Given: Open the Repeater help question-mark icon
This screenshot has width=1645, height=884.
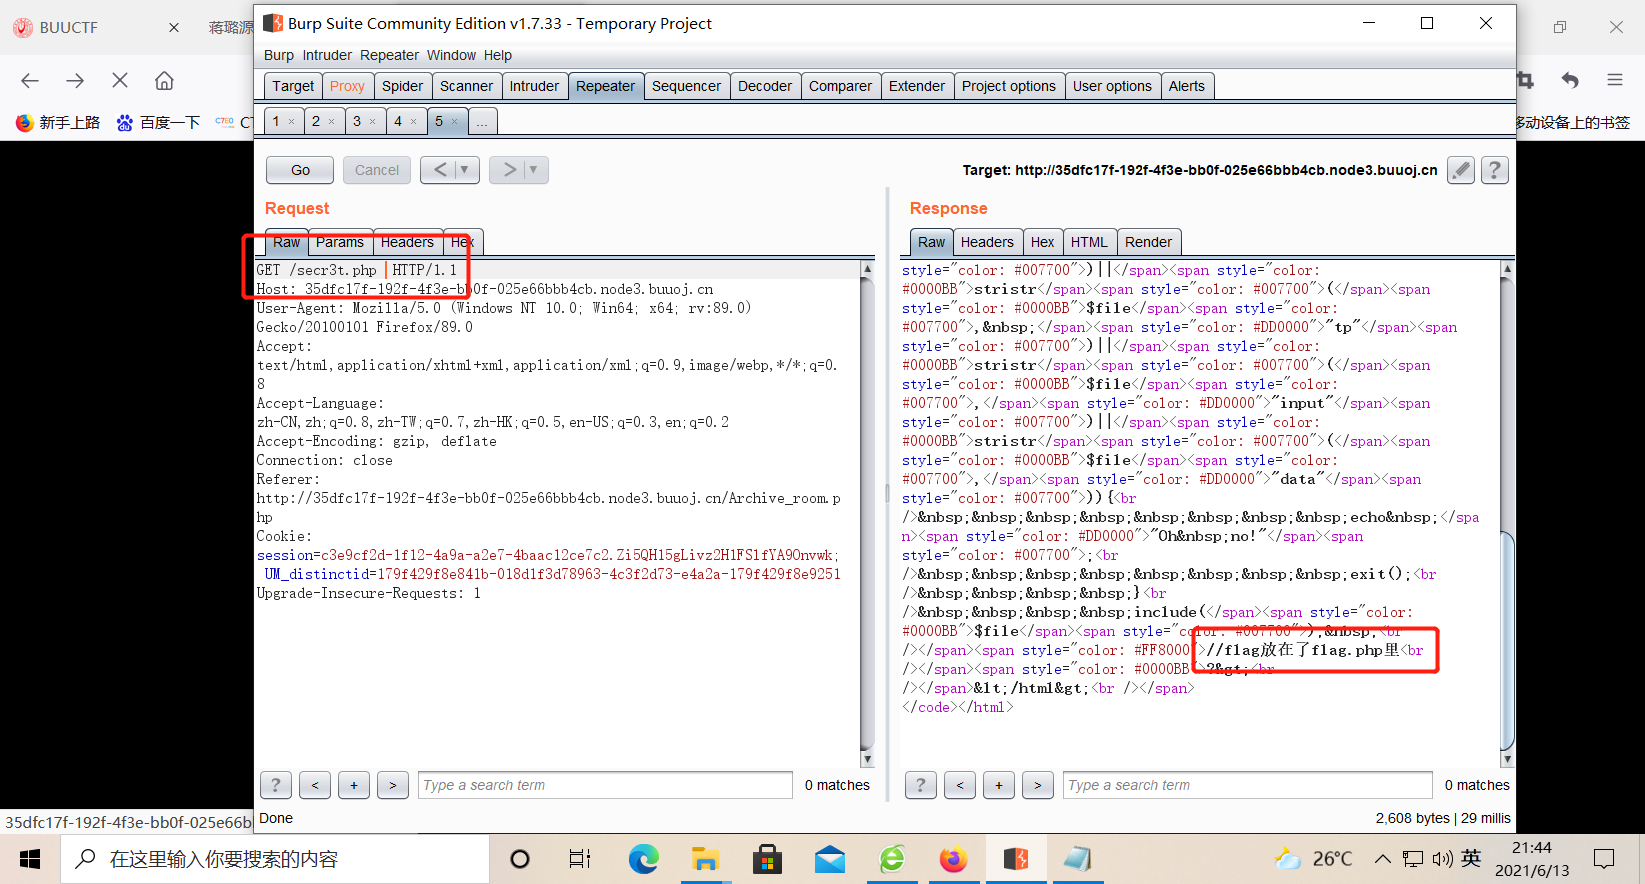Looking at the screenshot, I should pos(1494,170).
